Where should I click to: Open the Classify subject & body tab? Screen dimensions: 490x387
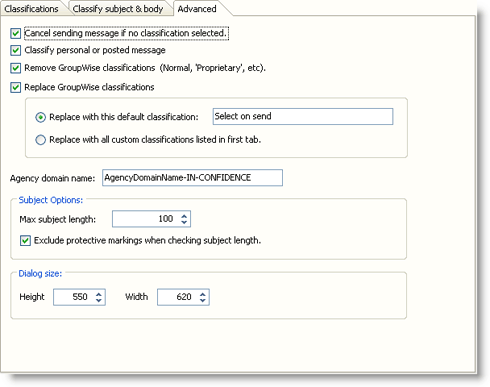pos(118,9)
